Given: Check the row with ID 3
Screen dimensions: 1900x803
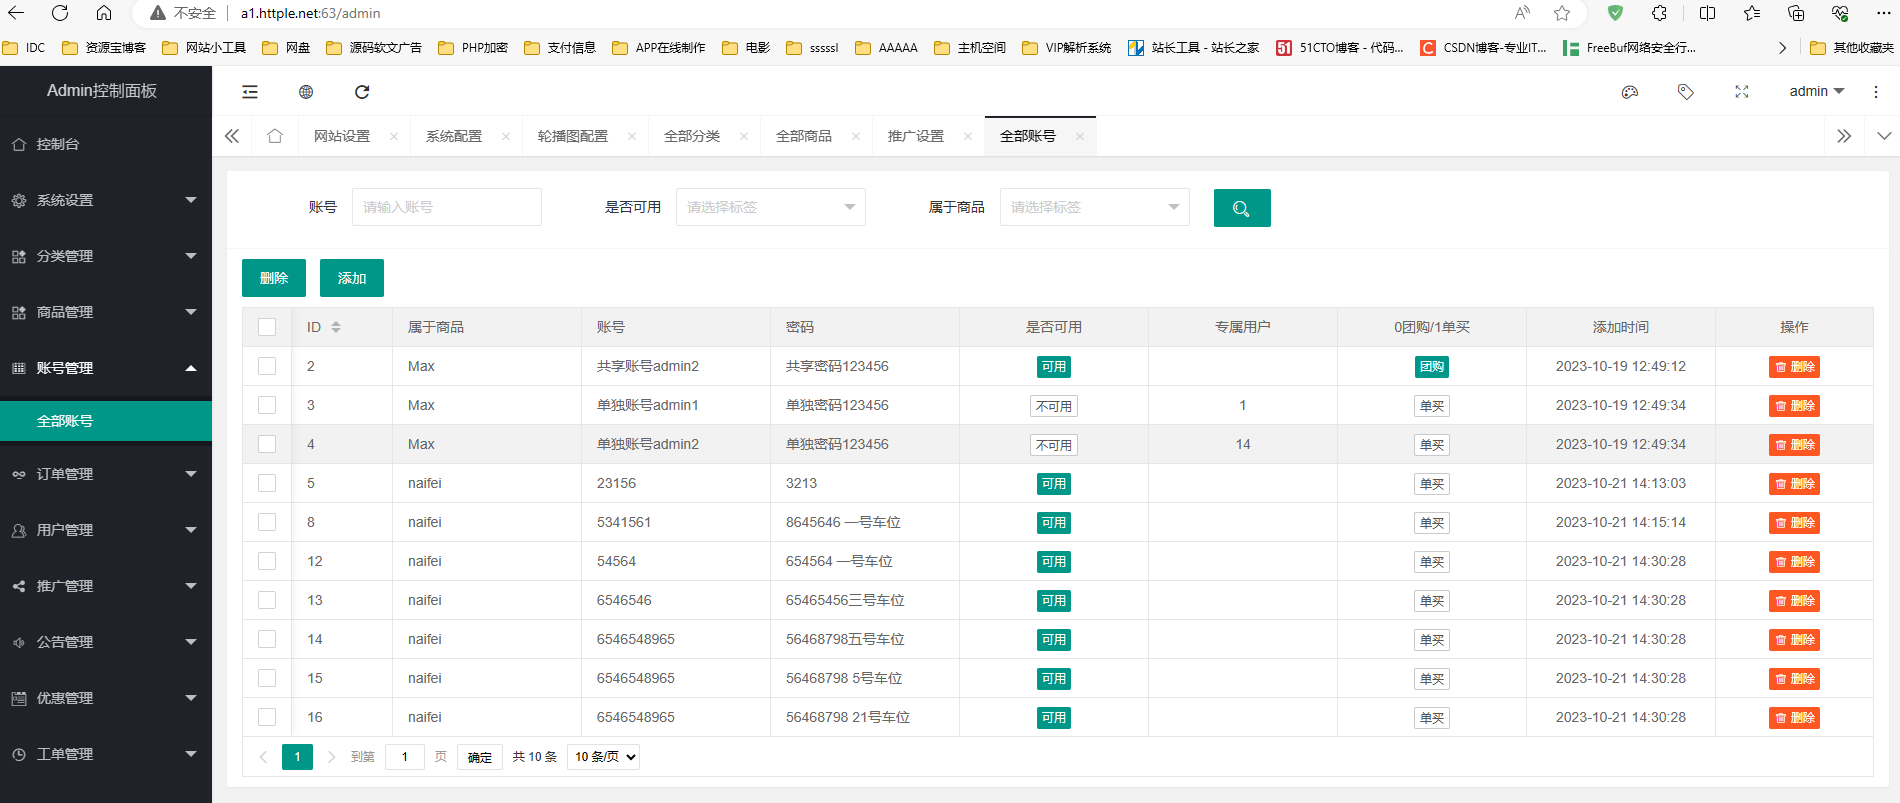Looking at the screenshot, I should click(x=267, y=405).
